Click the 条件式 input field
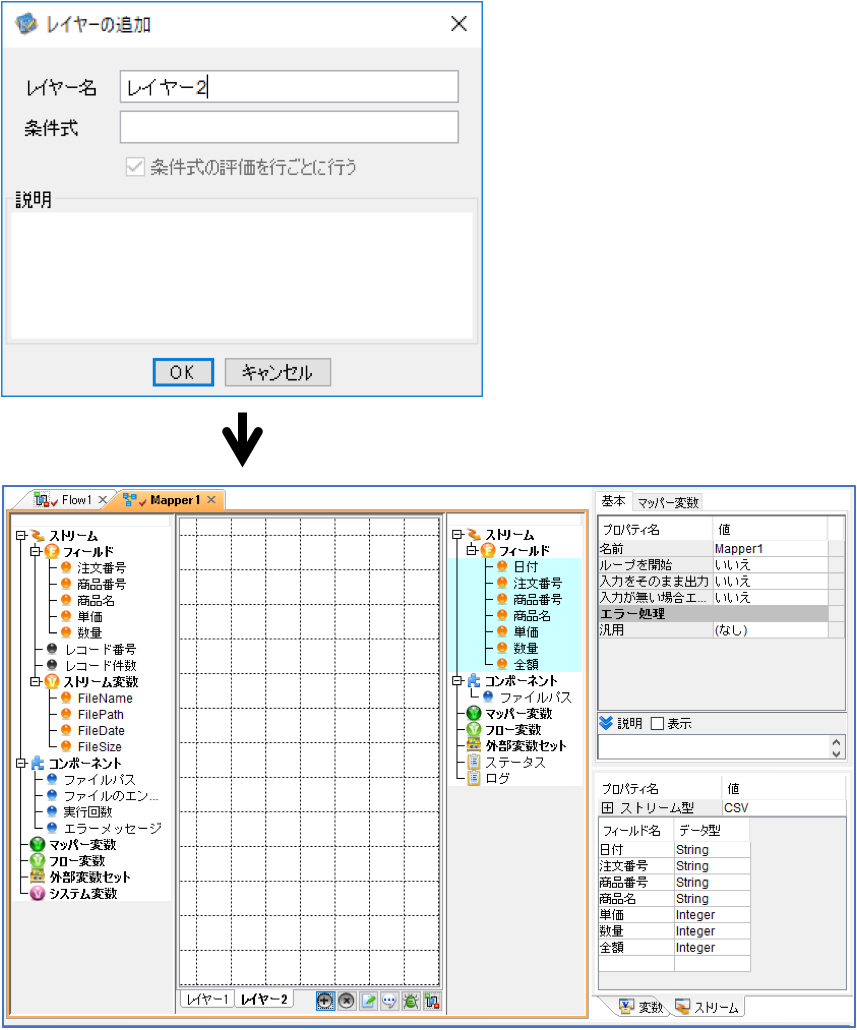The height and width of the screenshot is (1030, 857). point(289,127)
